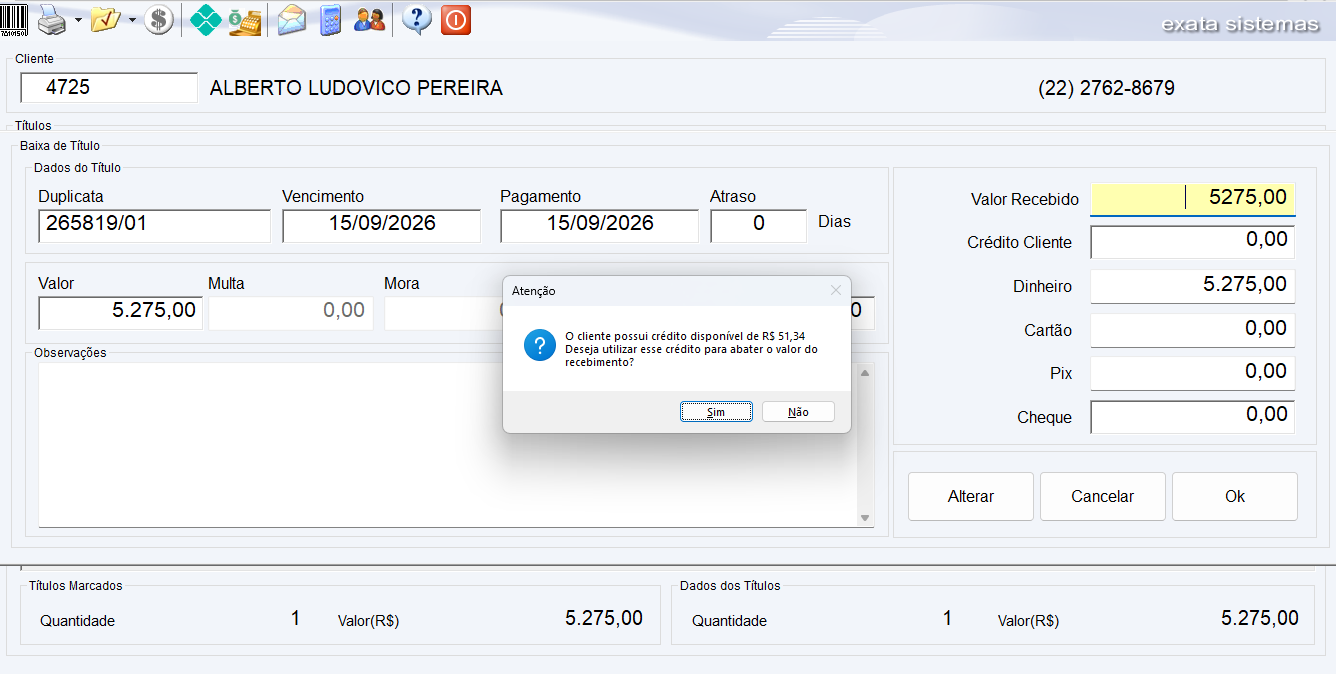Click inside the Observações text area
The height and width of the screenshot is (674, 1336).
pos(448,444)
